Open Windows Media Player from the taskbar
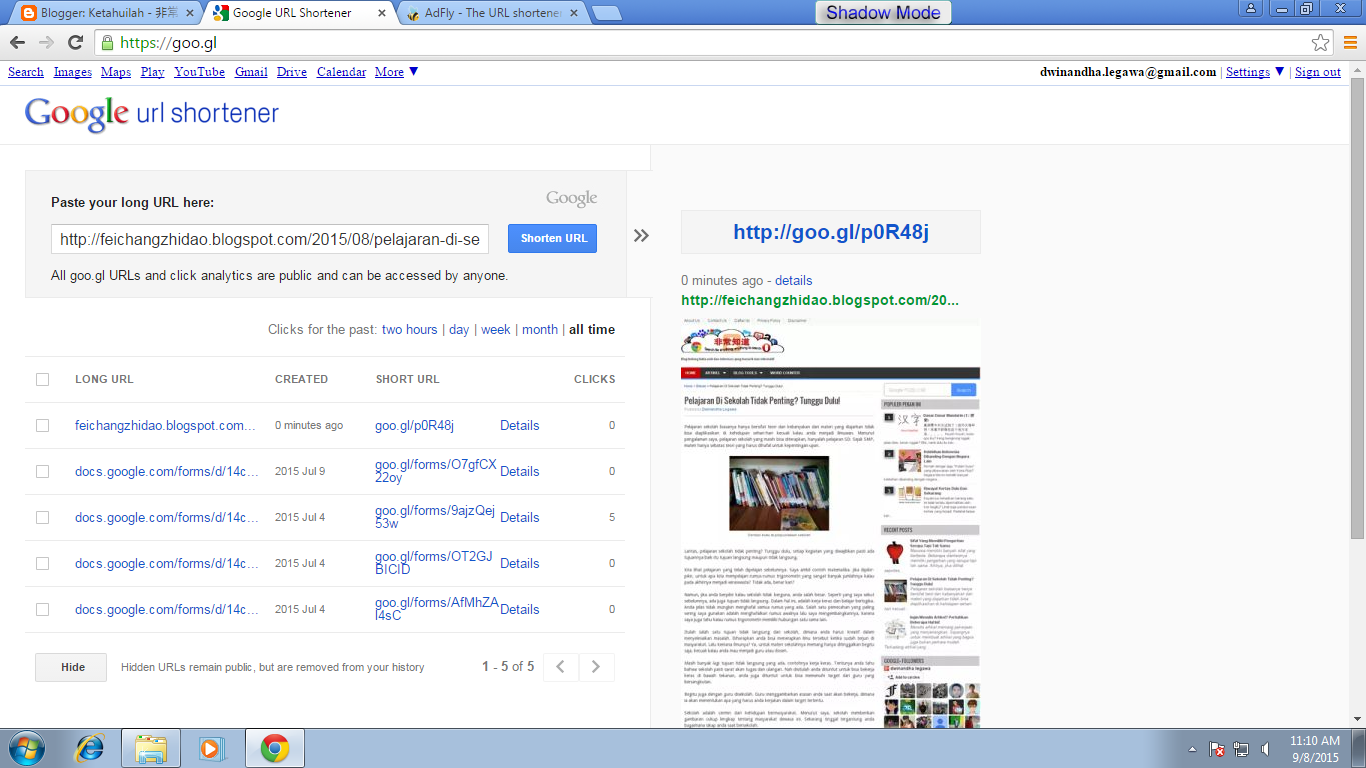The height and width of the screenshot is (768, 1366). point(211,748)
